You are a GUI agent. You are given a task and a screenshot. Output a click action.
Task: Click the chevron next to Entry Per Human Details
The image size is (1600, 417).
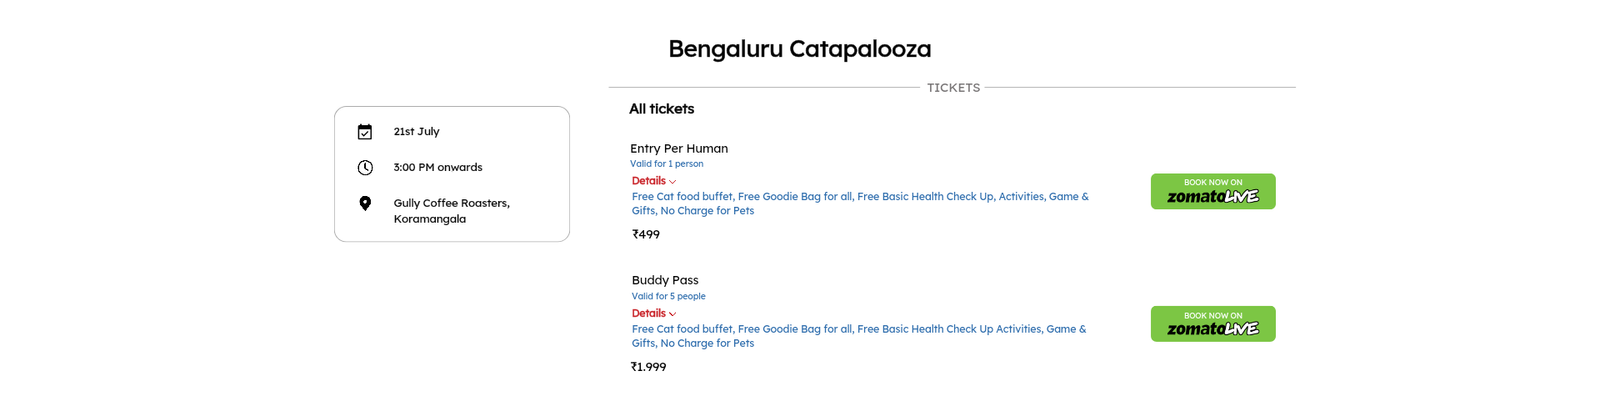pyautogui.click(x=672, y=182)
